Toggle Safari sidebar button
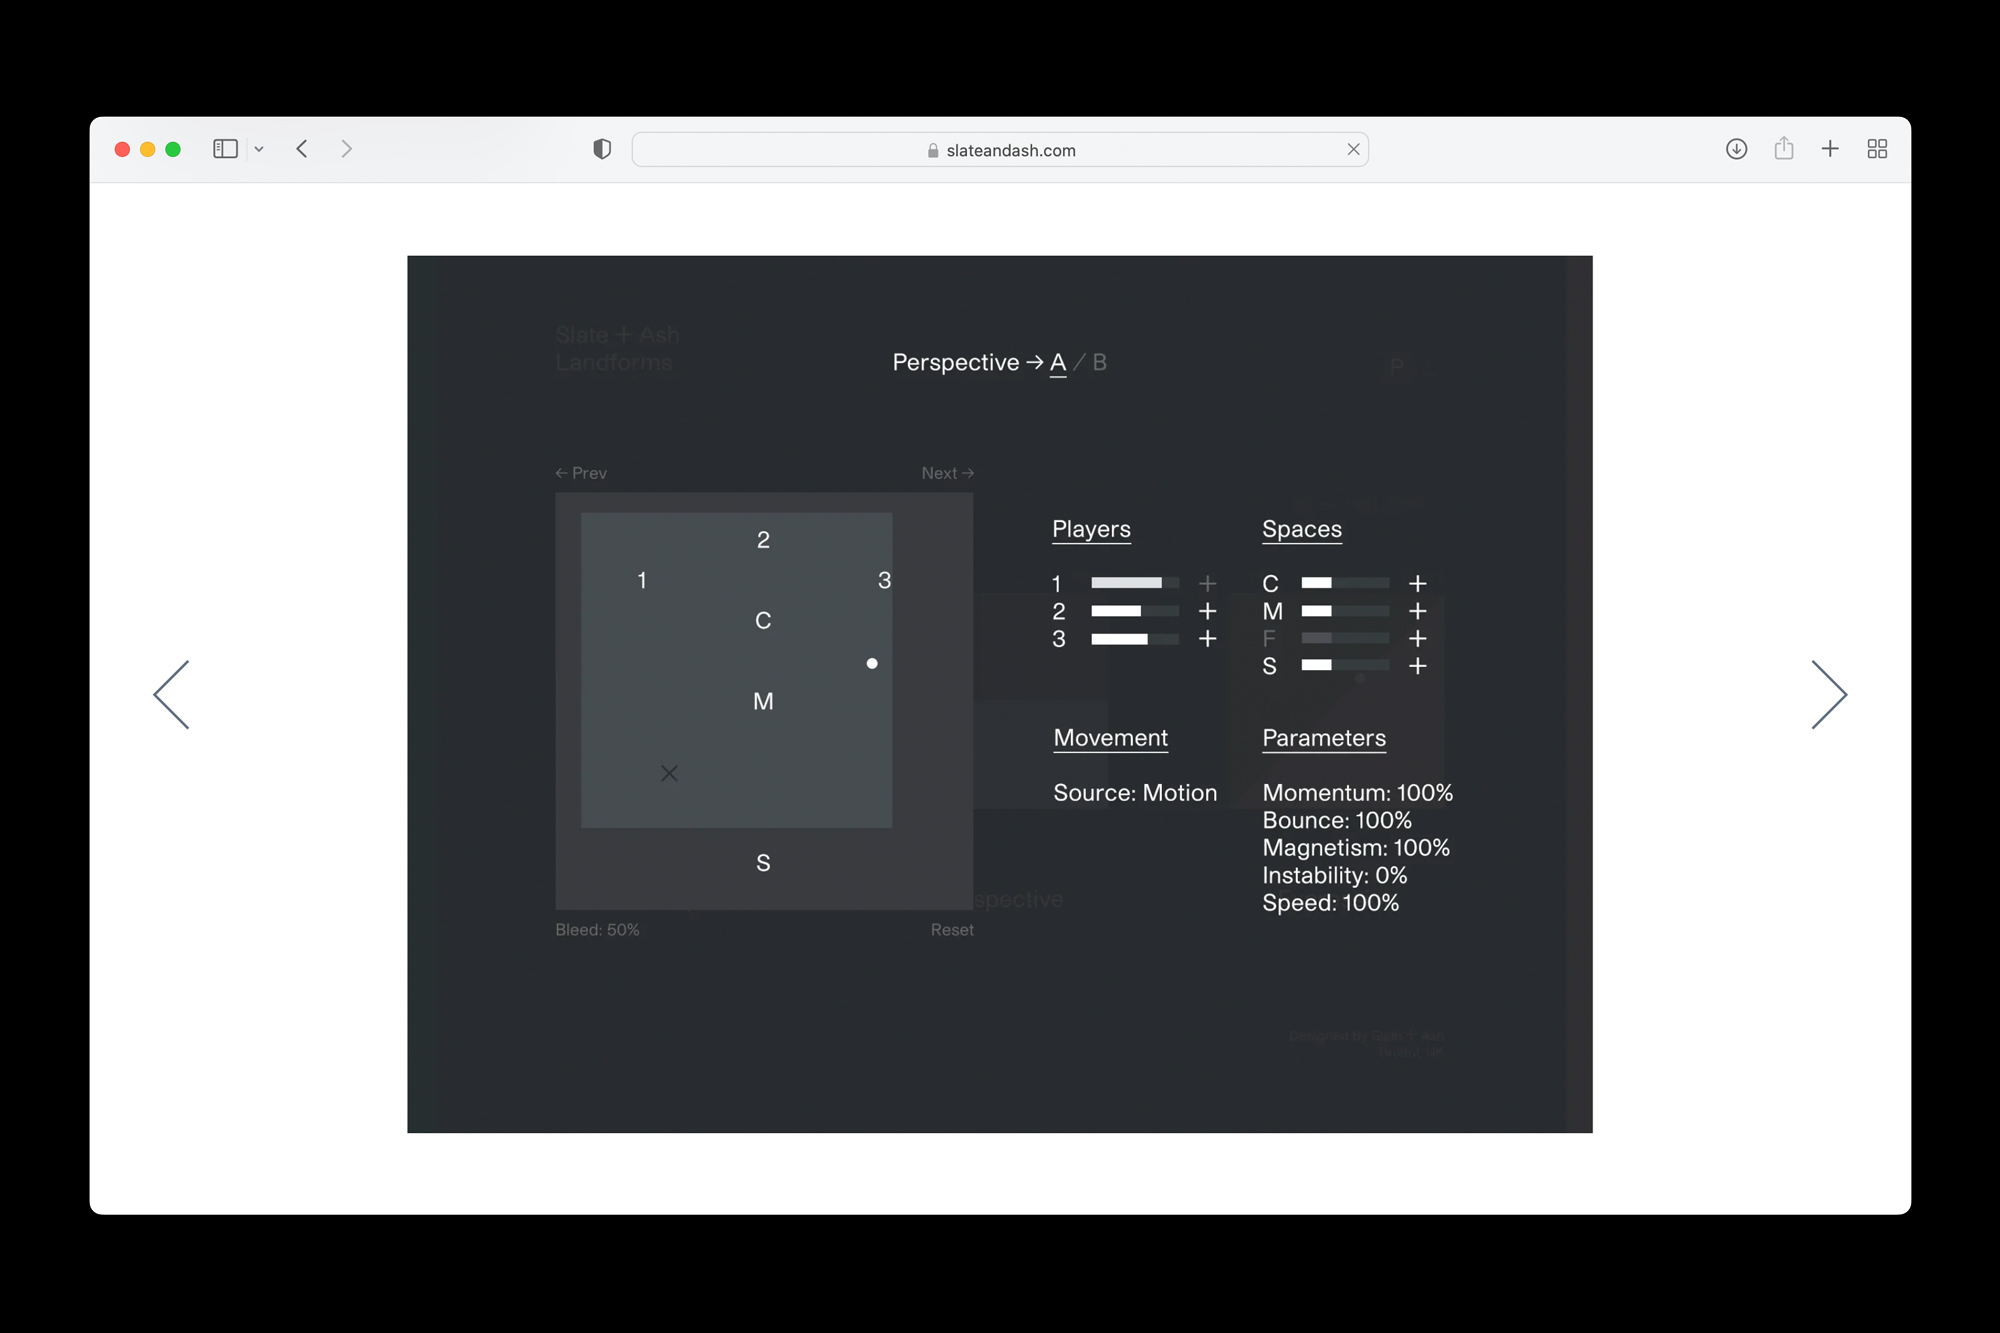 [225, 149]
